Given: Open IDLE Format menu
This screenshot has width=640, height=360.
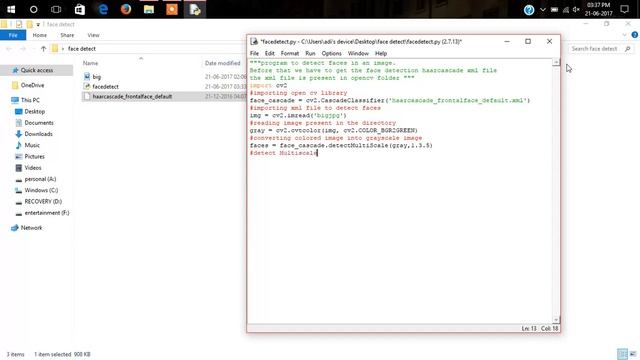Looking at the screenshot, I should point(290,53).
